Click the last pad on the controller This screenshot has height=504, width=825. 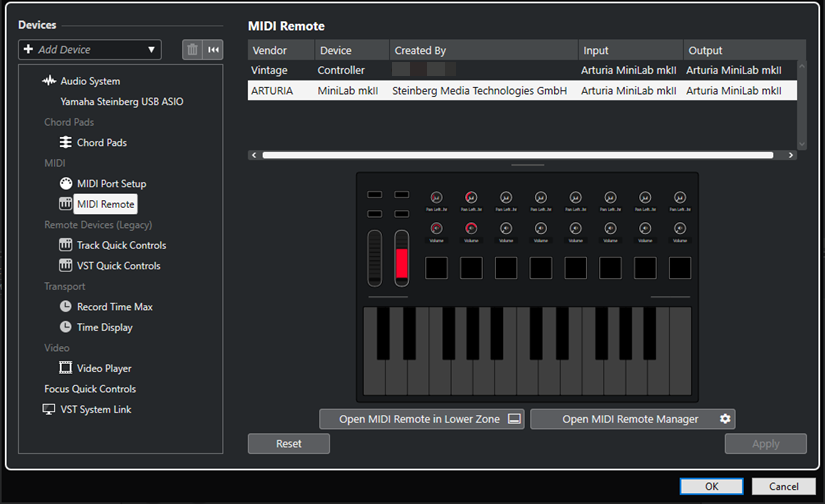[x=680, y=268]
